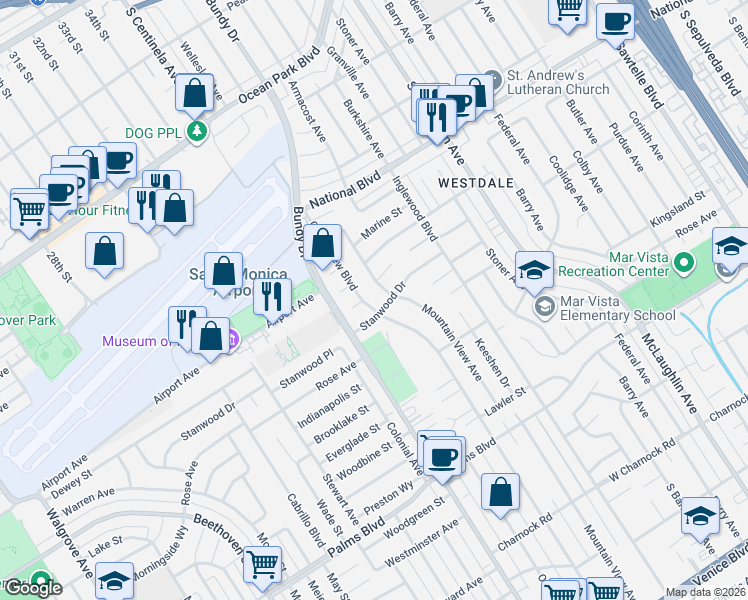This screenshot has width=748, height=600.
Task: Click the Marine St street label
Action: coord(382,223)
